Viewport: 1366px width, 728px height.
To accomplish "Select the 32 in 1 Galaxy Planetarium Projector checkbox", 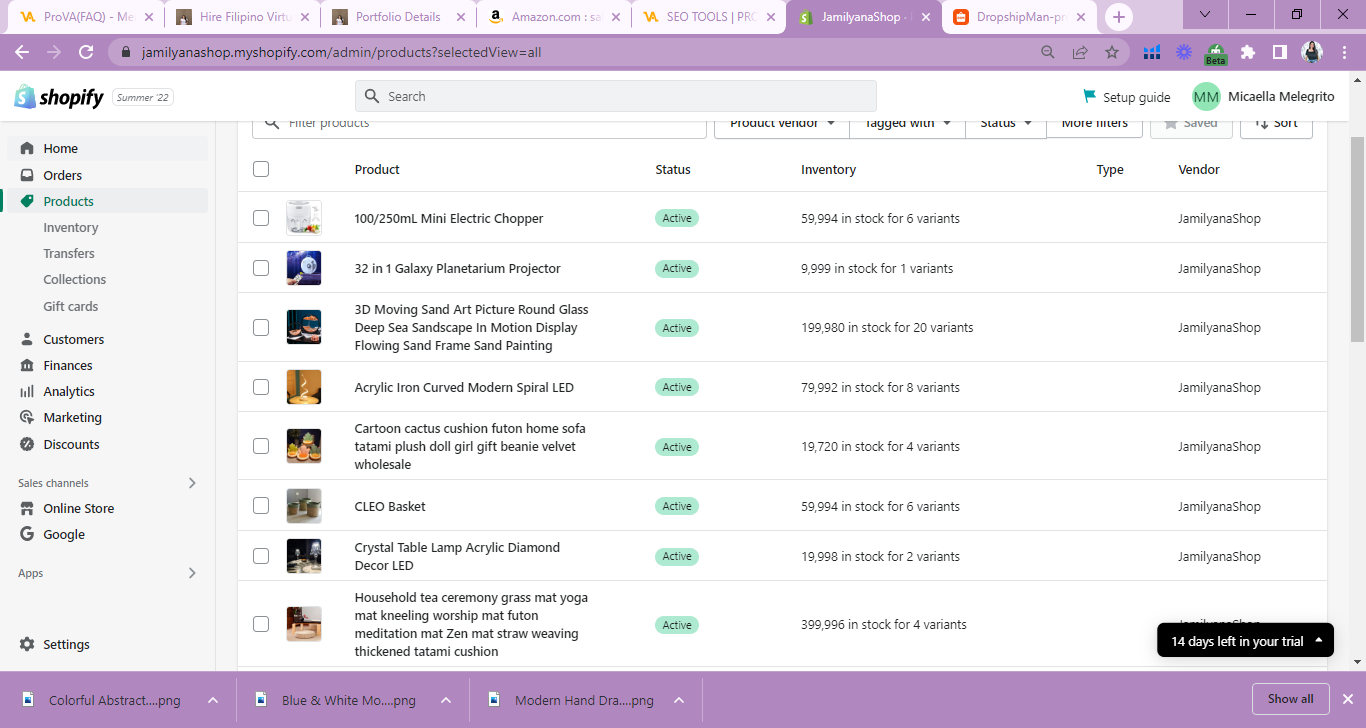I will pyautogui.click(x=261, y=268).
